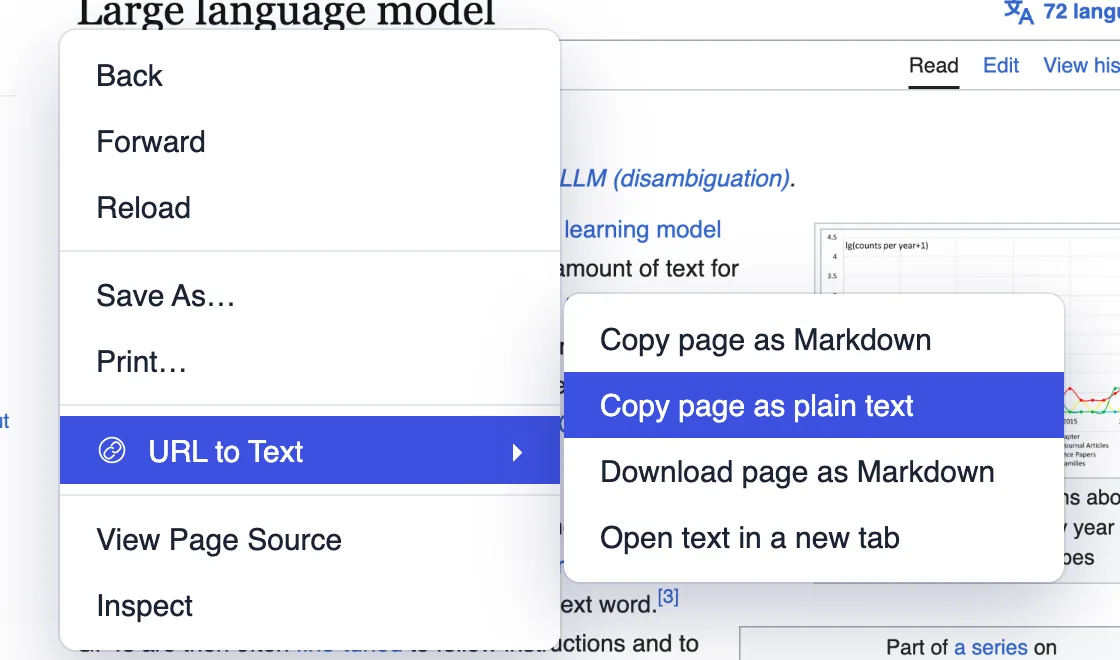Select Reload from the context menu

[310, 208]
